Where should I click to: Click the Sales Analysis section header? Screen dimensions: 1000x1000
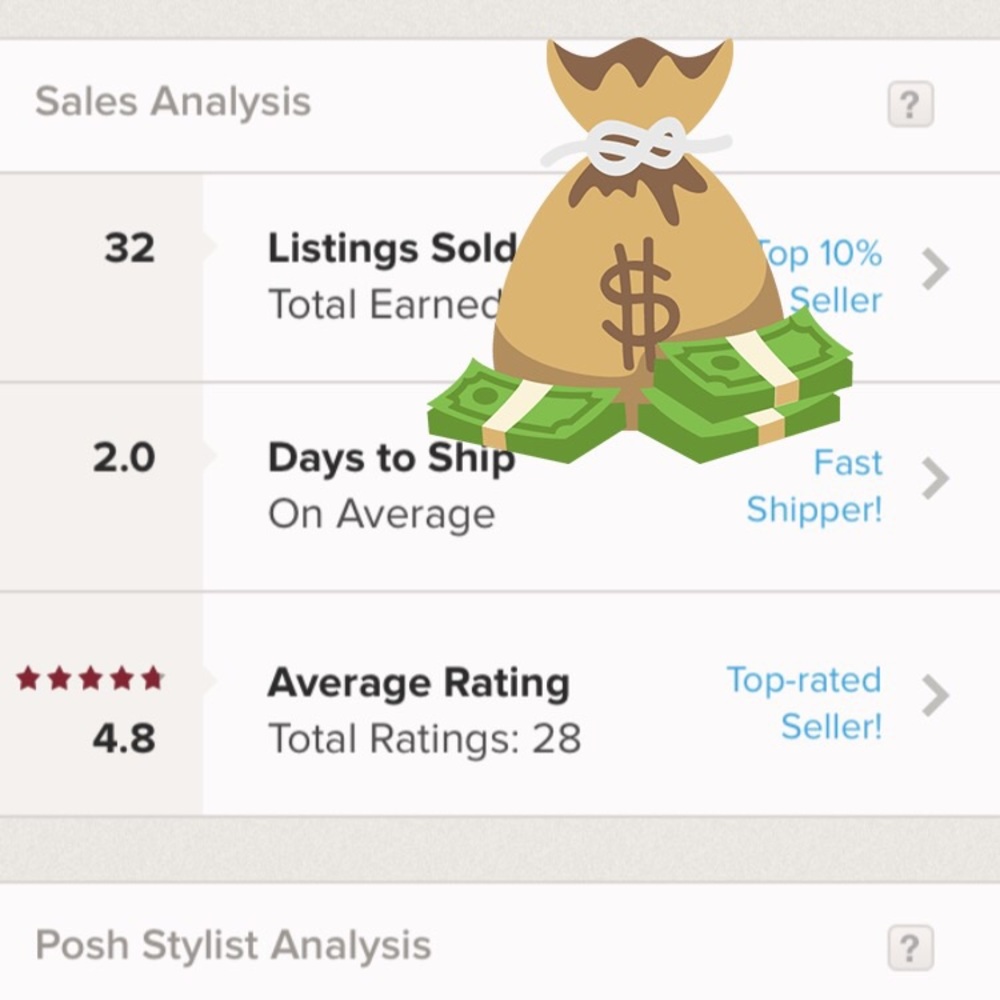(x=173, y=102)
